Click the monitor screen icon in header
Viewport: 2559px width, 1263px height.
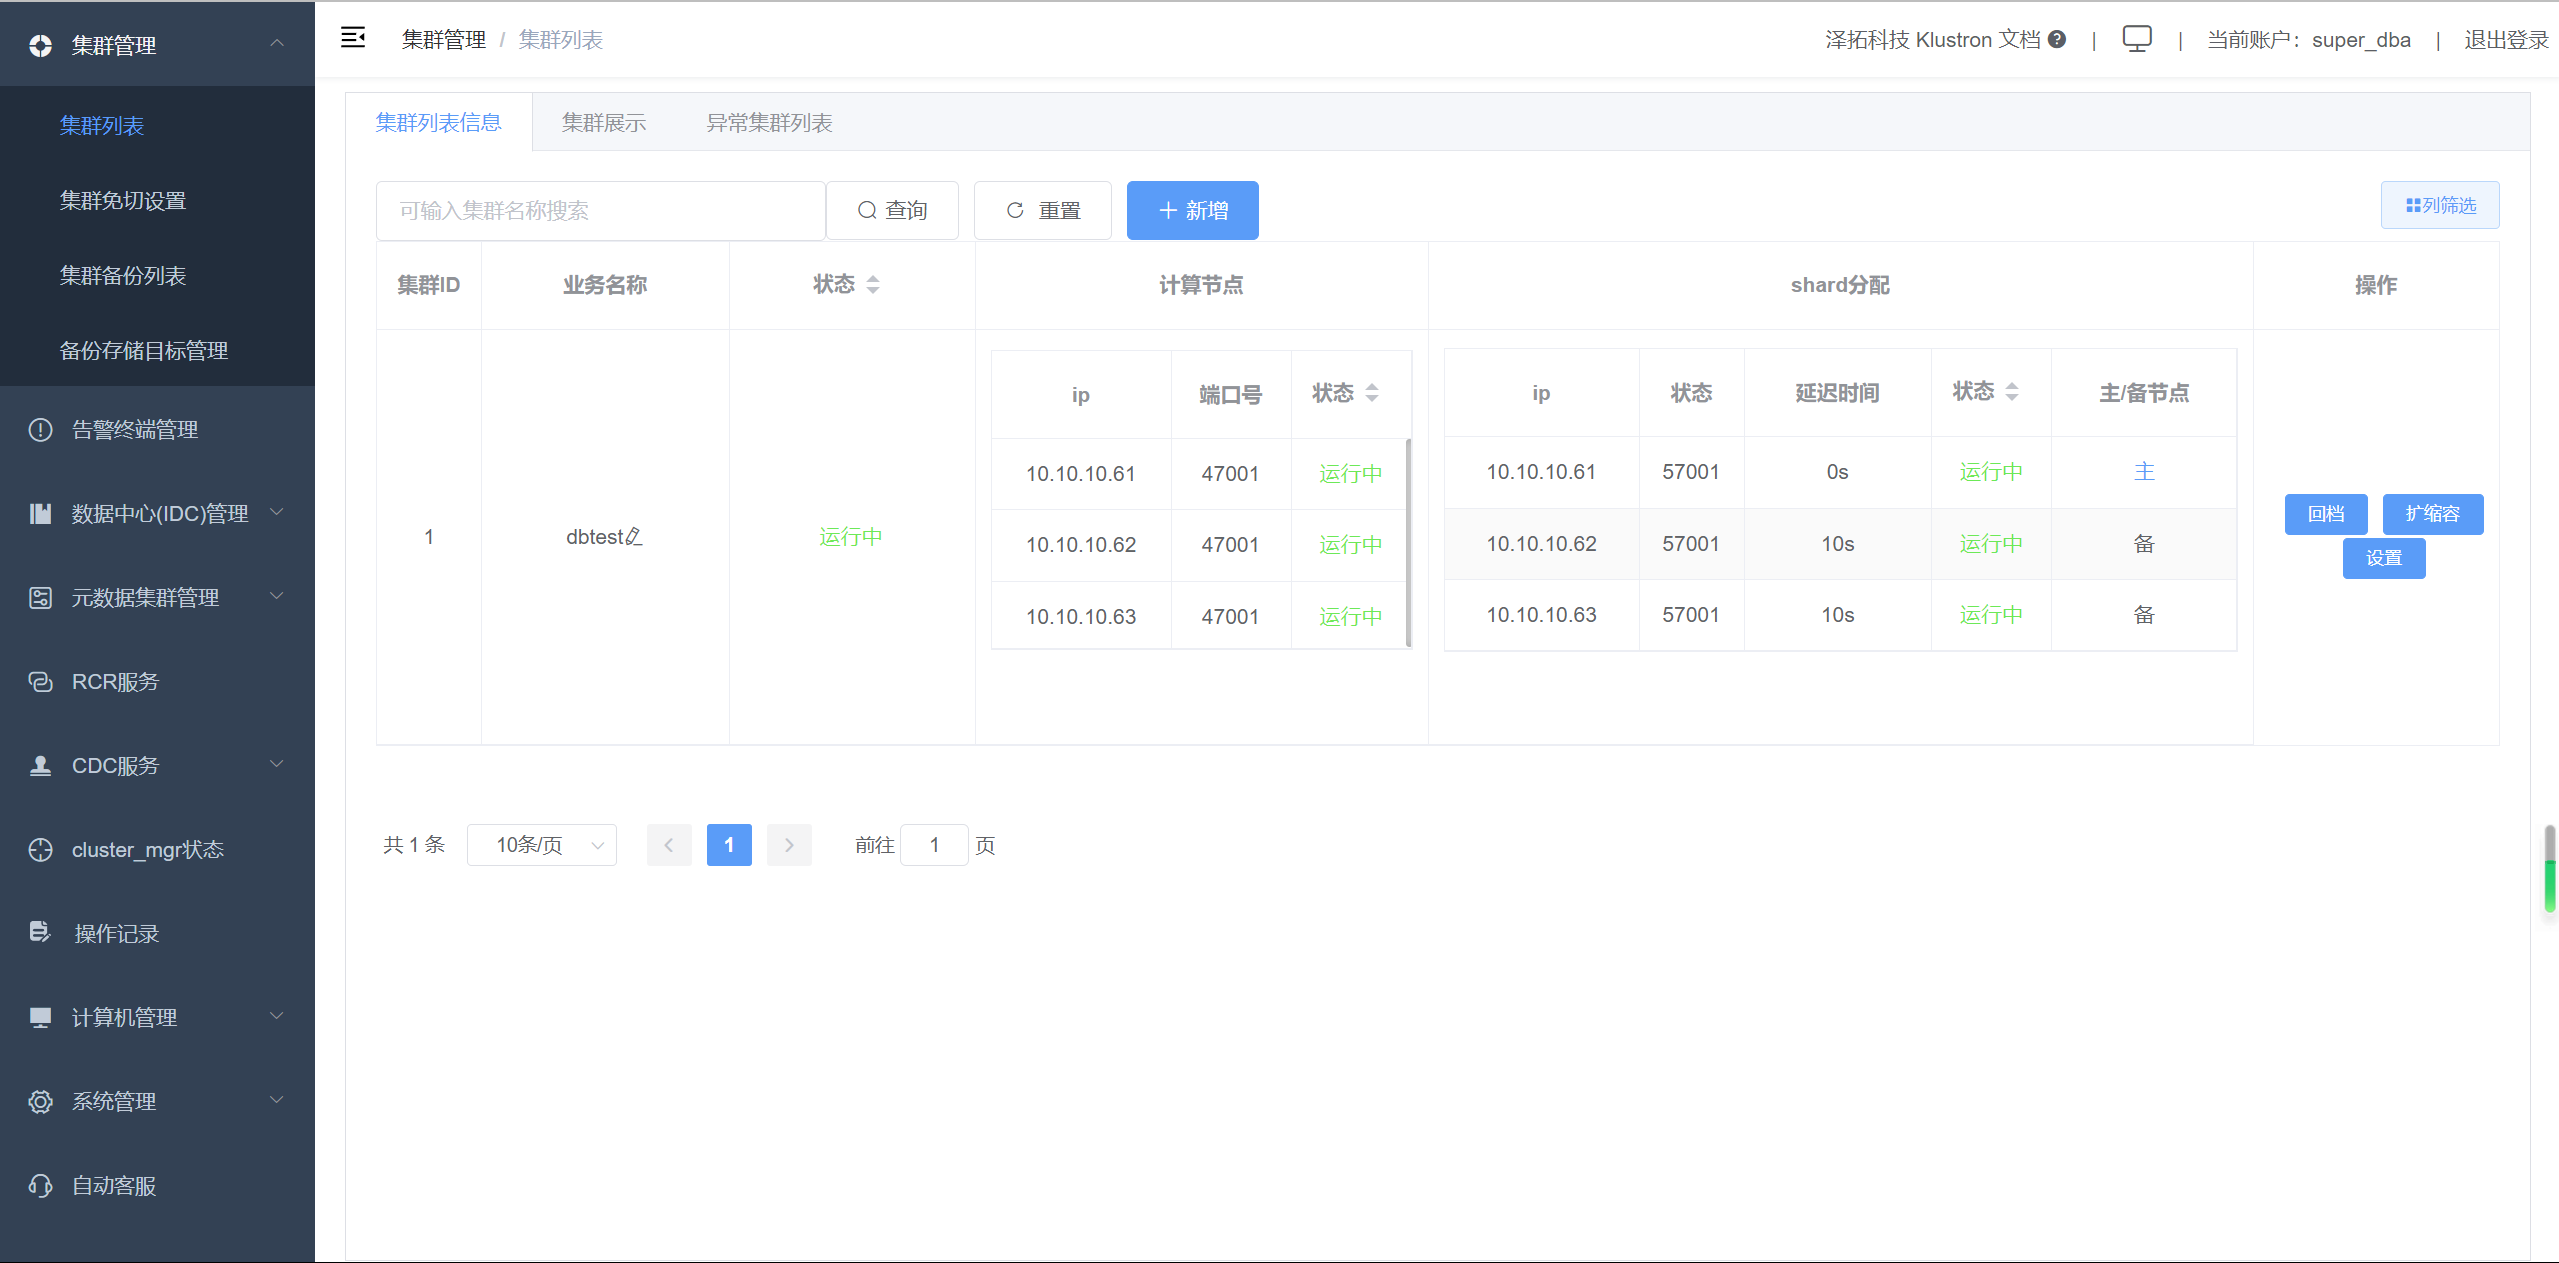(x=2136, y=39)
